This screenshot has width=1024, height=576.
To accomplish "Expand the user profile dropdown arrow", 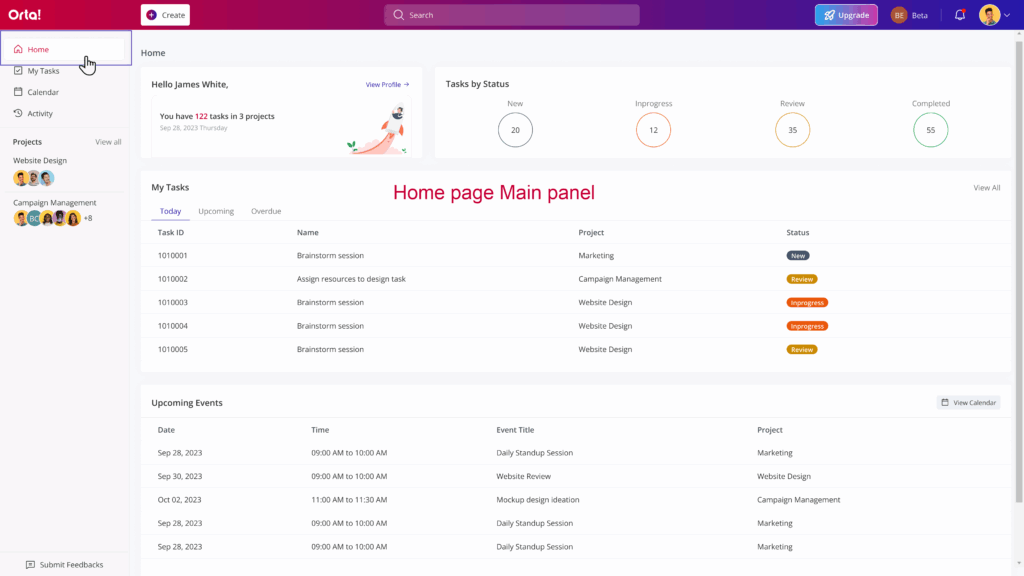I will (x=1007, y=15).
